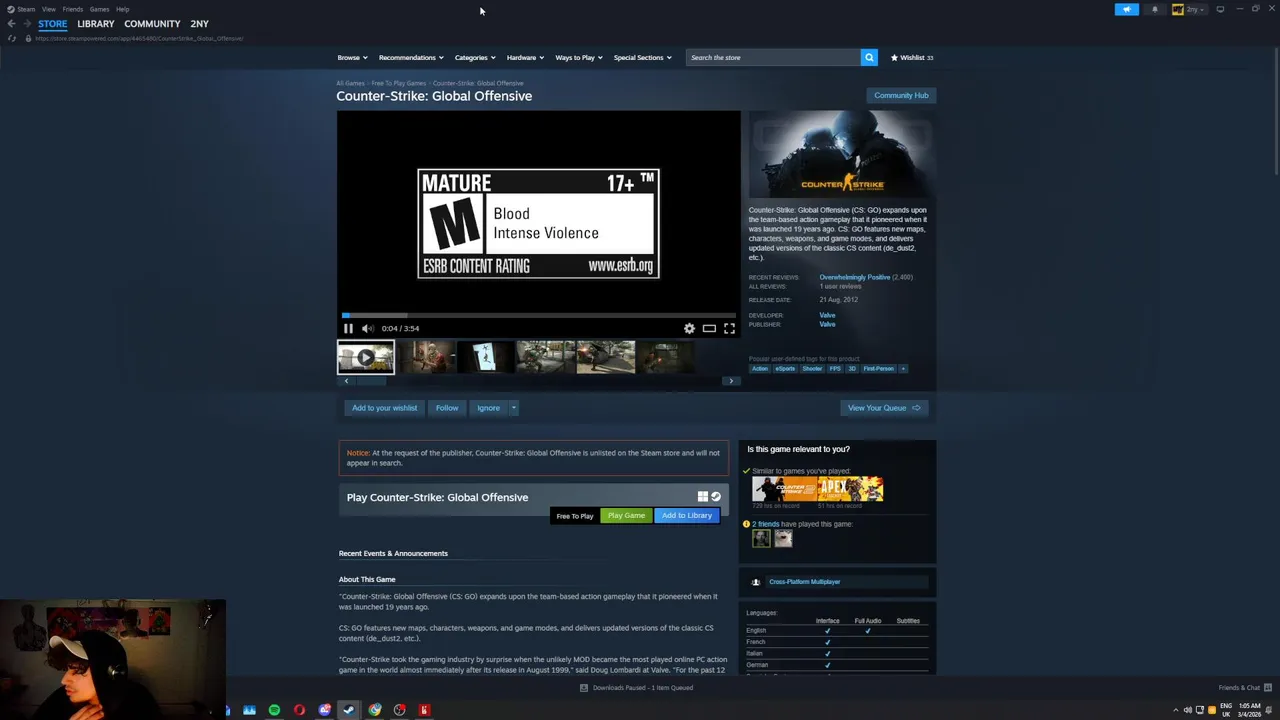Open Steam announcements megaphone button
The width and height of the screenshot is (1280, 720).
(x=1126, y=9)
